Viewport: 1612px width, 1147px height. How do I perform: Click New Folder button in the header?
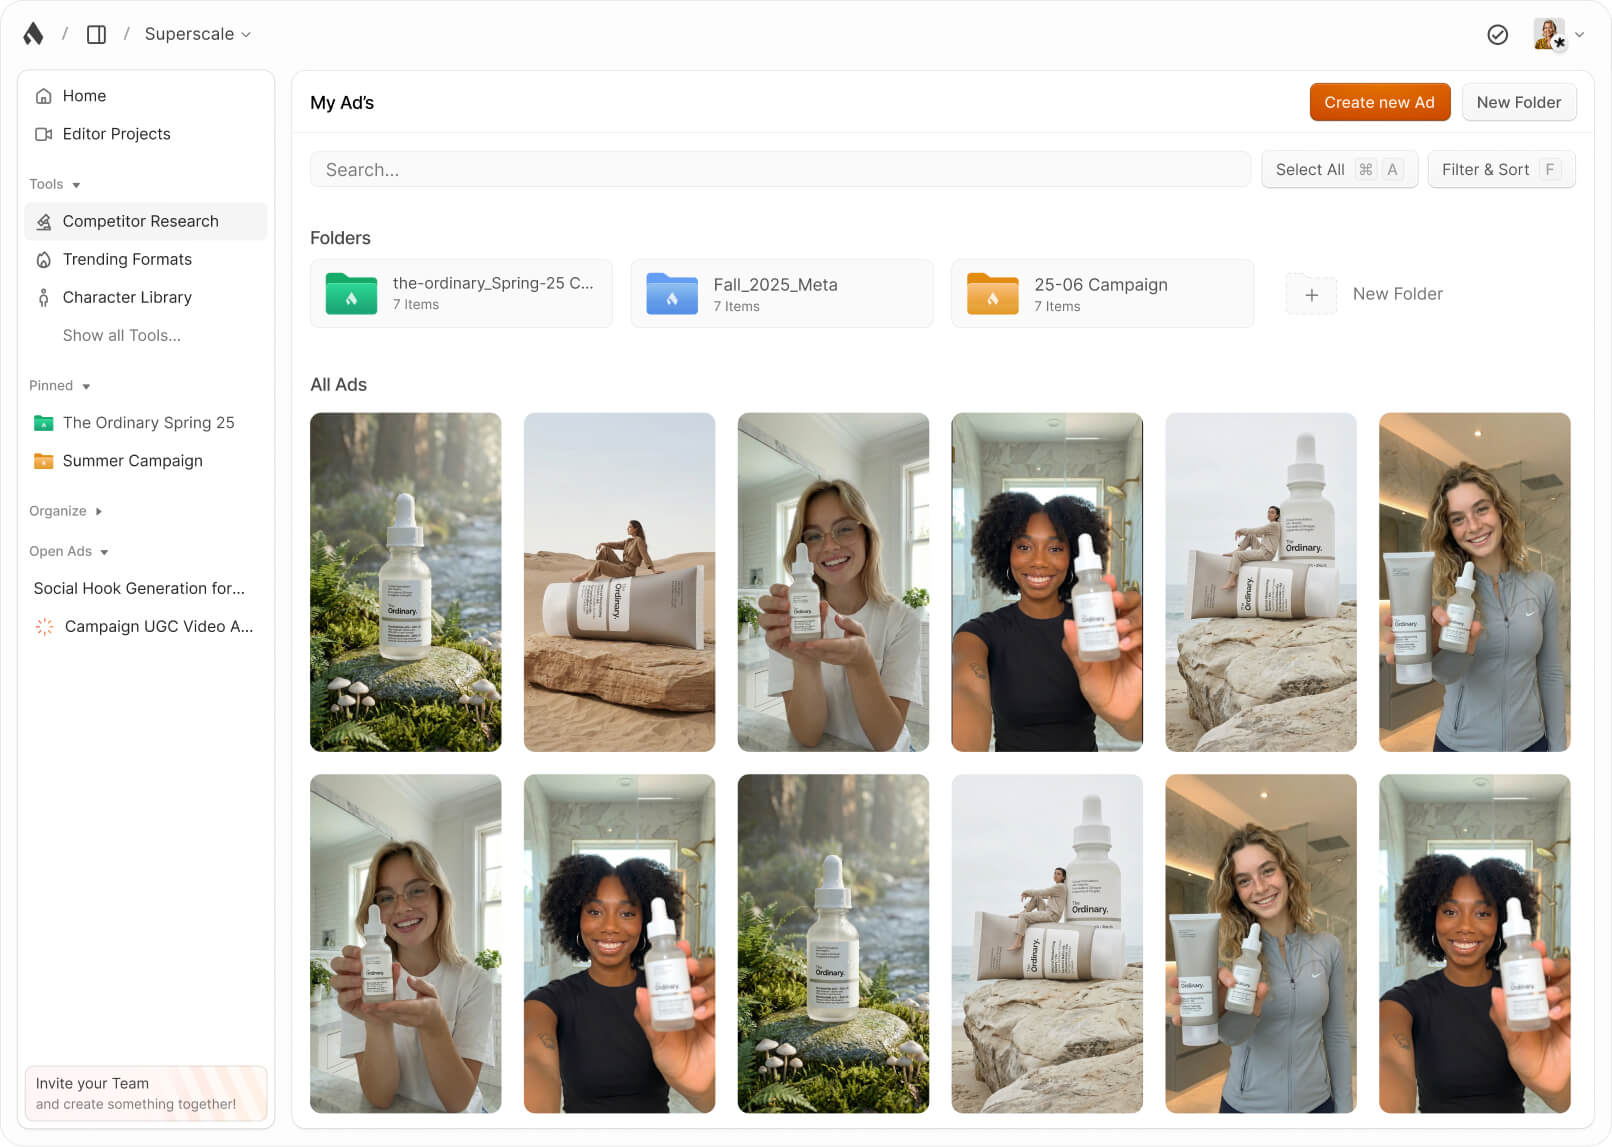tap(1518, 102)
